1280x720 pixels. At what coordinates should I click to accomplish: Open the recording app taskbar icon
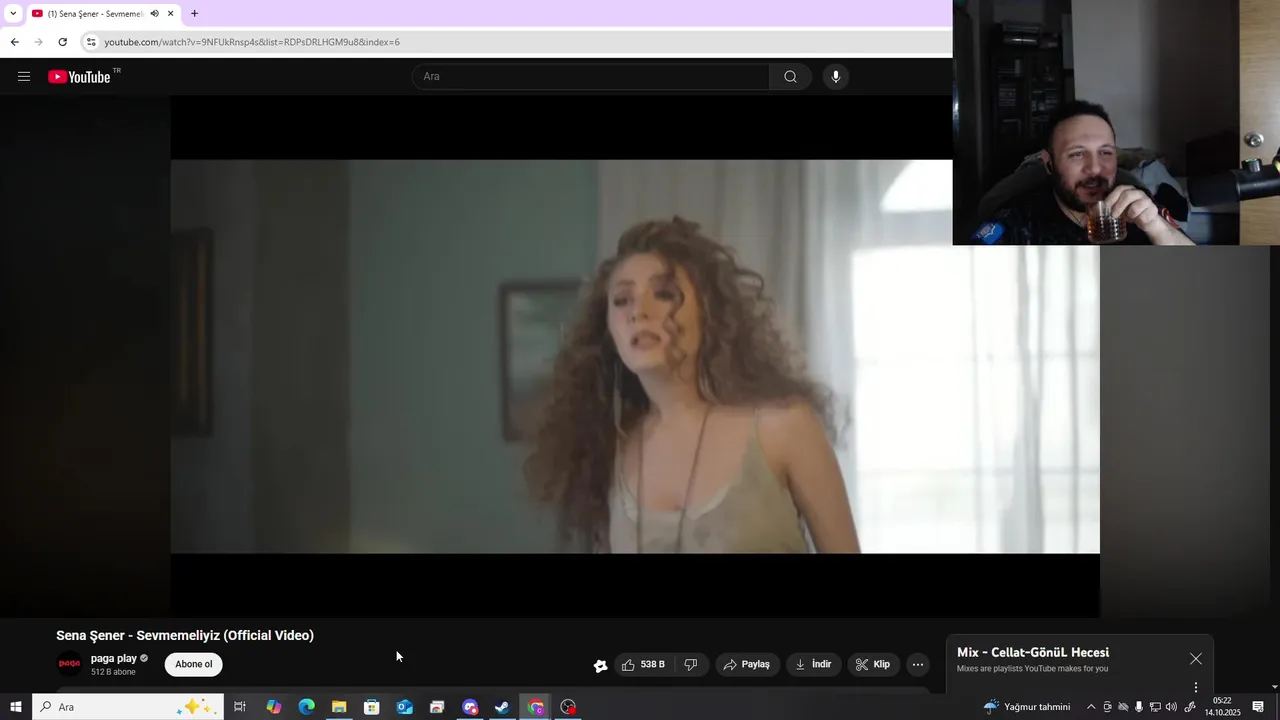(568, 707)
